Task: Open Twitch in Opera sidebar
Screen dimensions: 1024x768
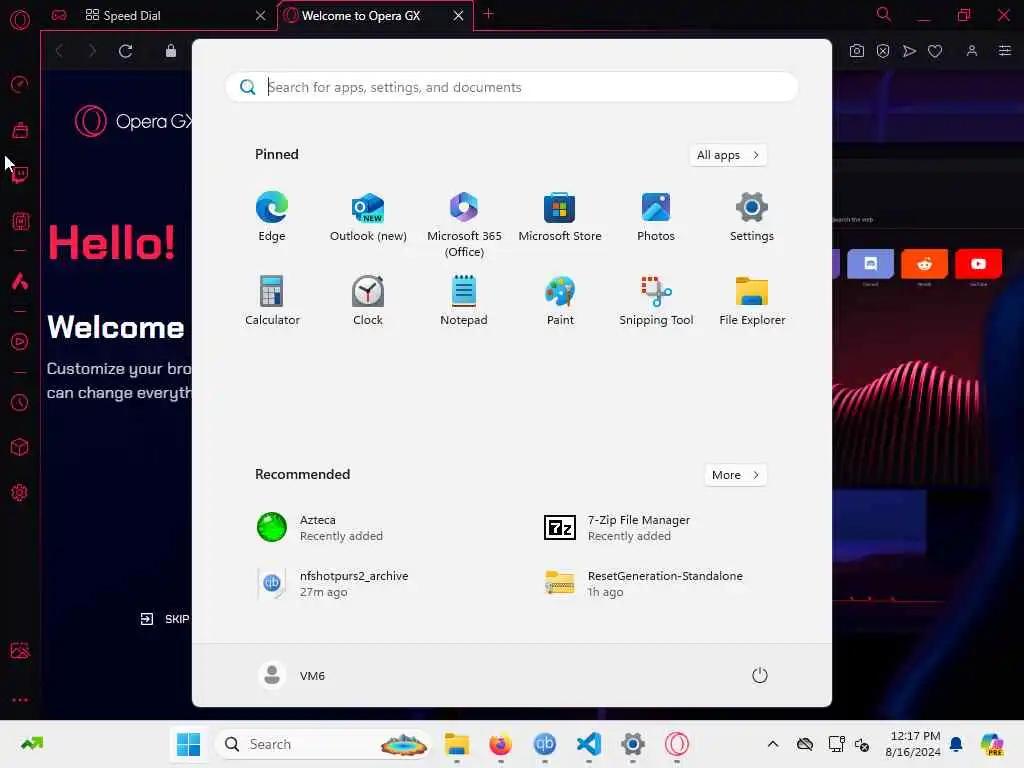Action: pyautogui.click(x=20, y=174)
